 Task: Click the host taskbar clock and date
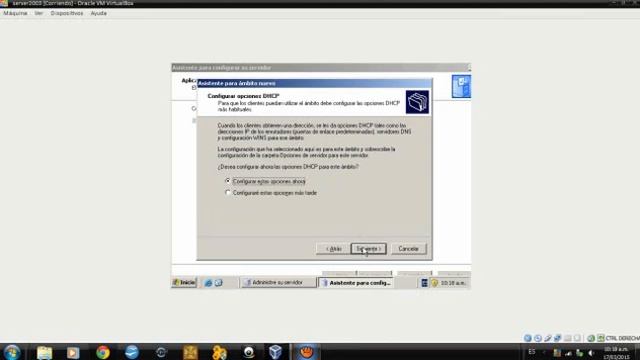[x=616, y=353]
